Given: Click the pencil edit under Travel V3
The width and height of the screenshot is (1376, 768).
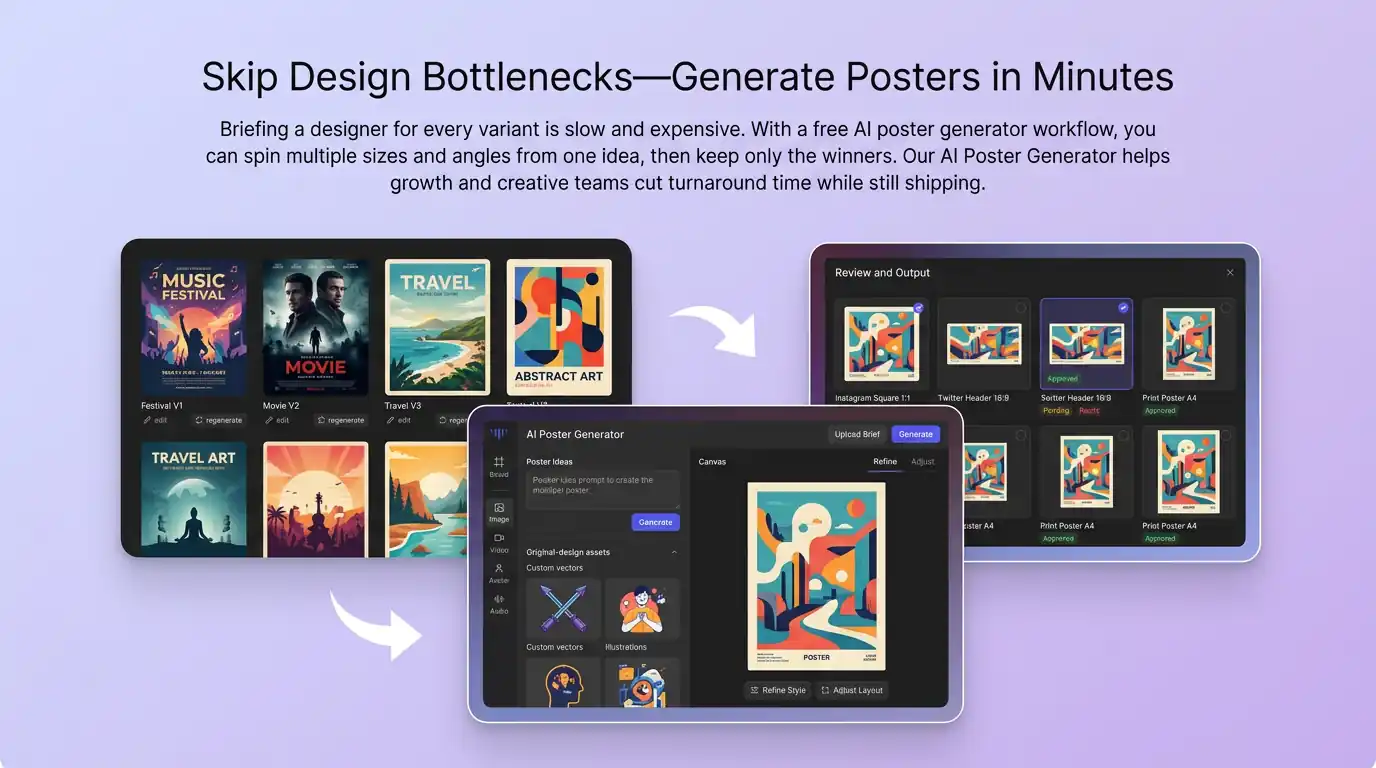Looking at the screenshot, I should (x=398, y=420).
